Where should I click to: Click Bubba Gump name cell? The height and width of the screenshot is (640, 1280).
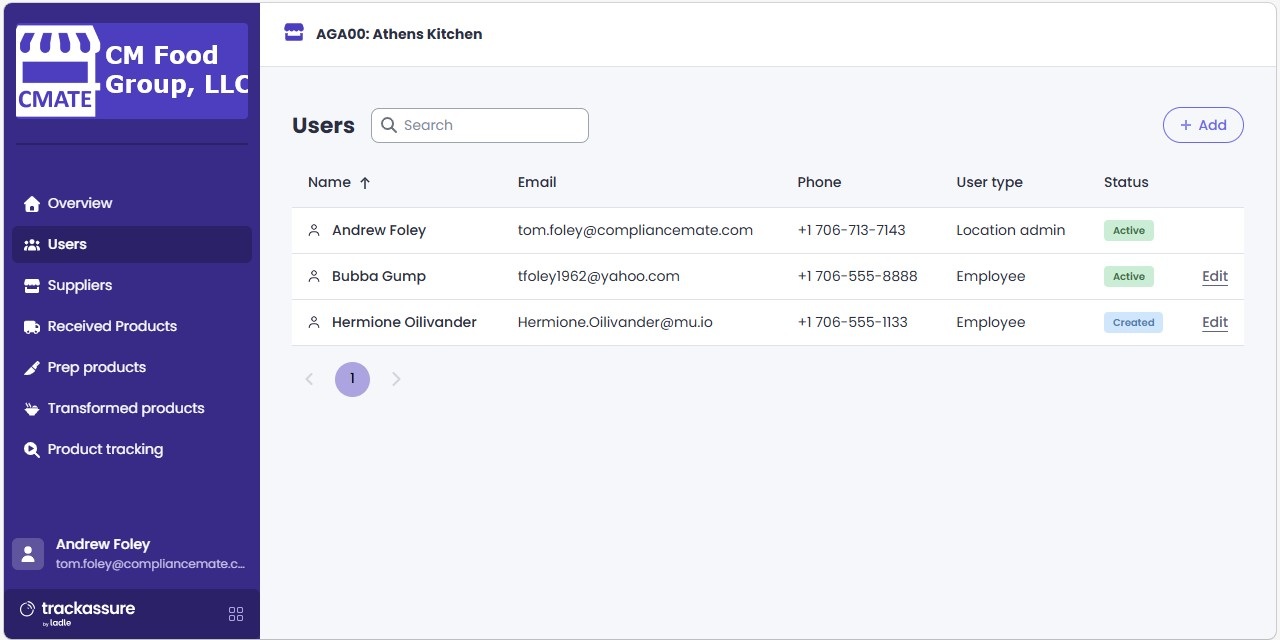coord(379,276)
